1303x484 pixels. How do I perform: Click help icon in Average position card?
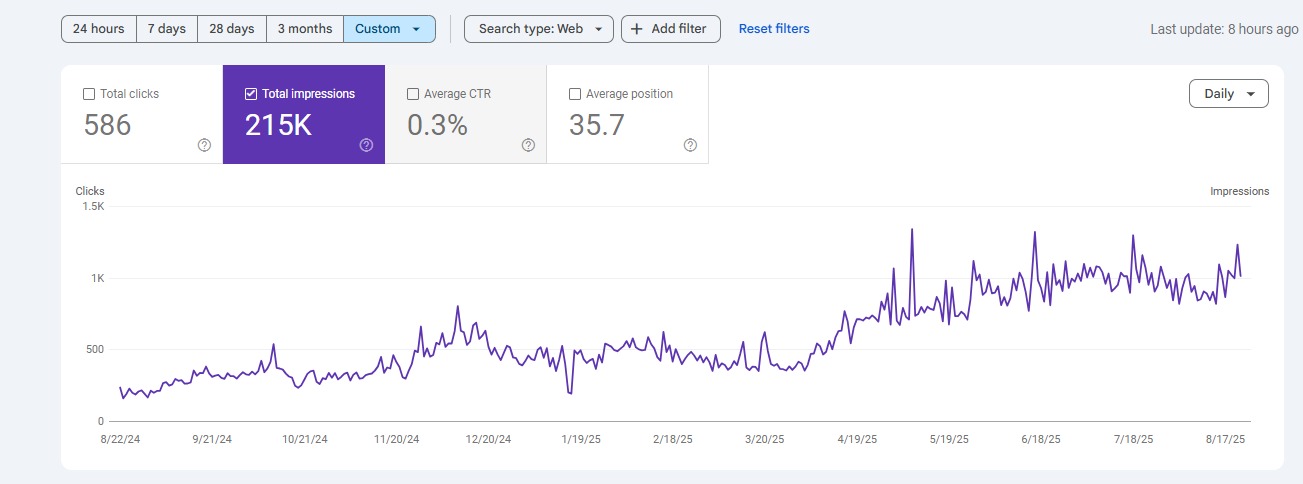pyautogui.click(x=690, y=145)
